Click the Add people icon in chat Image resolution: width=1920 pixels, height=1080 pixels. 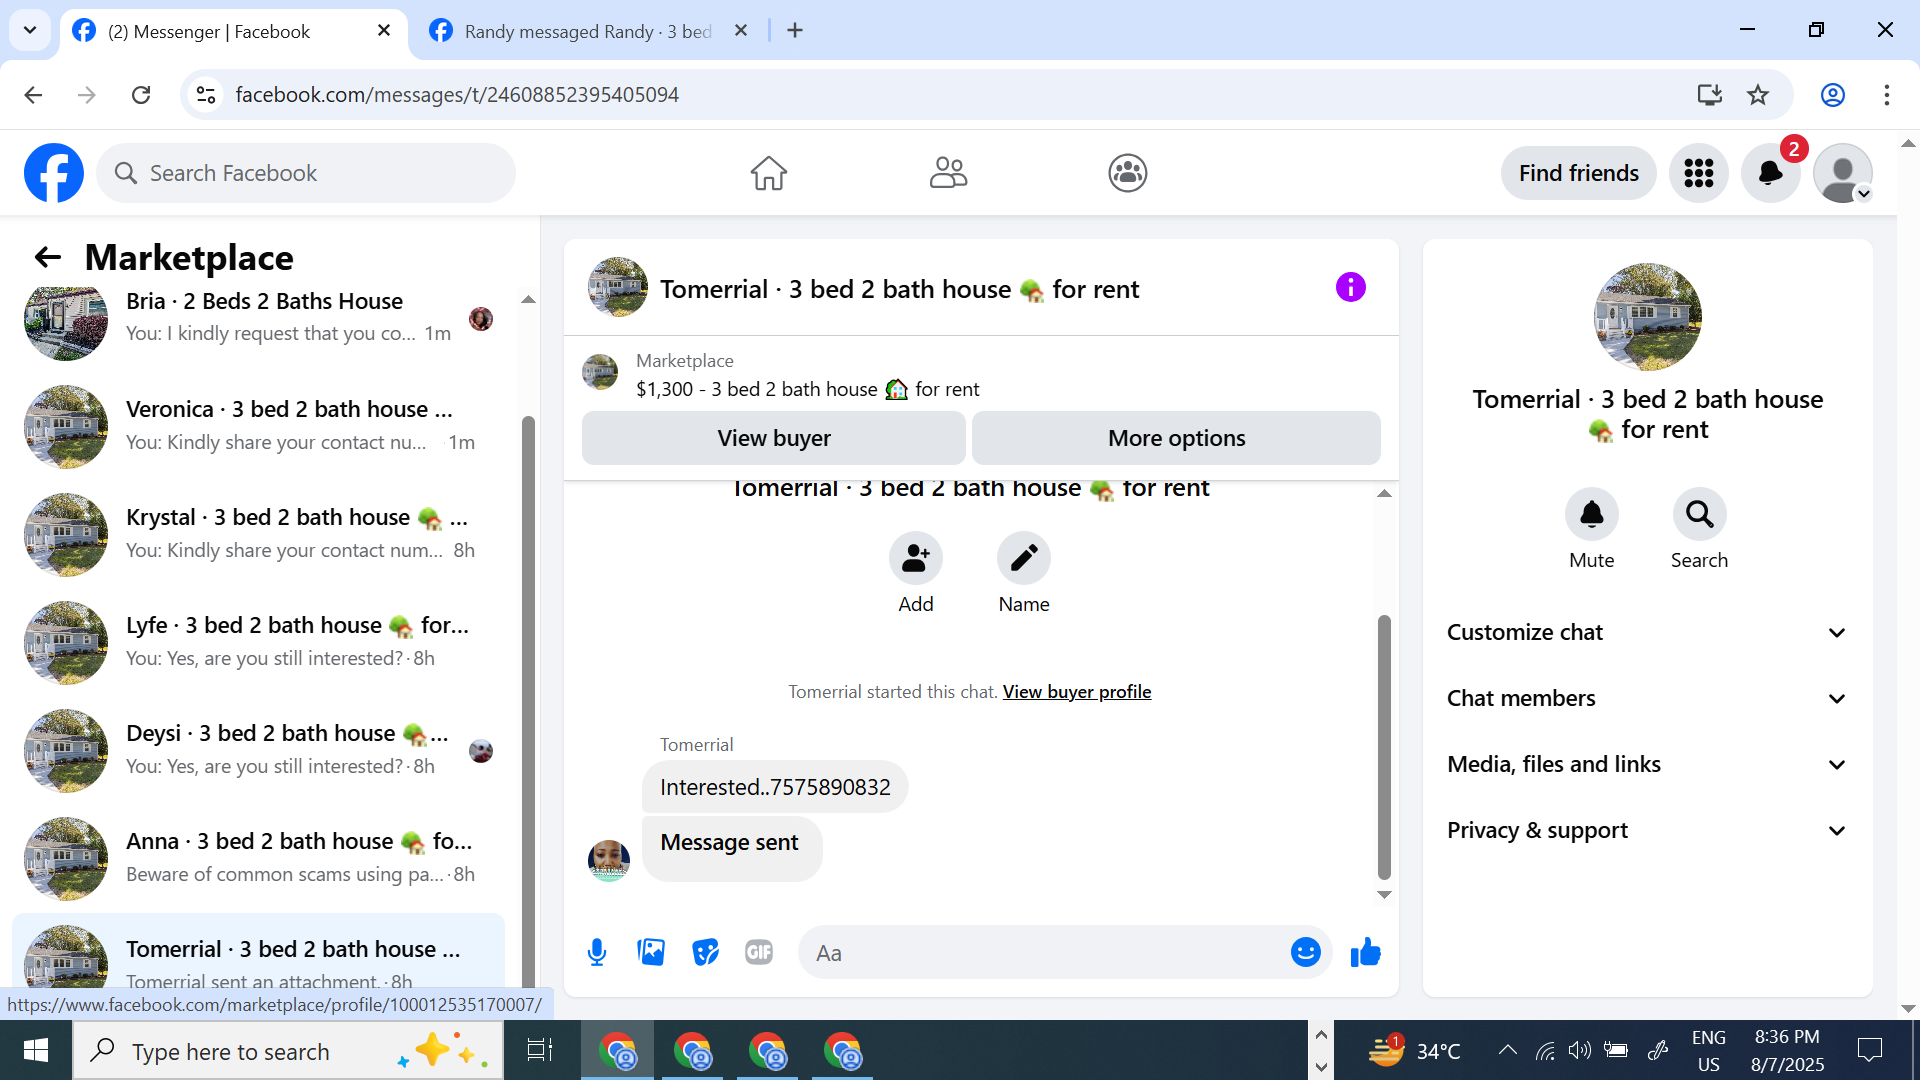coord(915,558)
